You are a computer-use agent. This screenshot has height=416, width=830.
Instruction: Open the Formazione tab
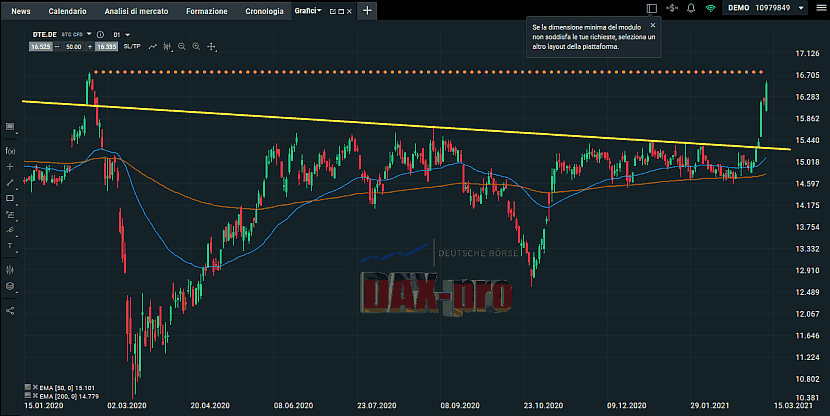[206, 11]
